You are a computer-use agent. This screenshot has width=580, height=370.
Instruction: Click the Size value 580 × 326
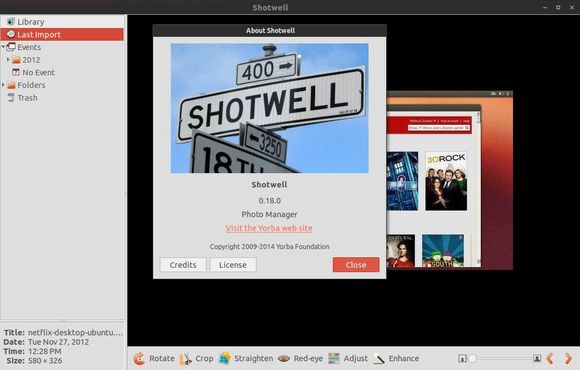coord(45,360)
